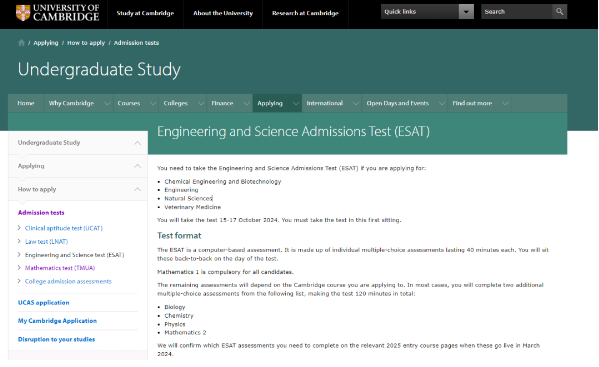Expand the International chevron

click(x=356, y=103)
